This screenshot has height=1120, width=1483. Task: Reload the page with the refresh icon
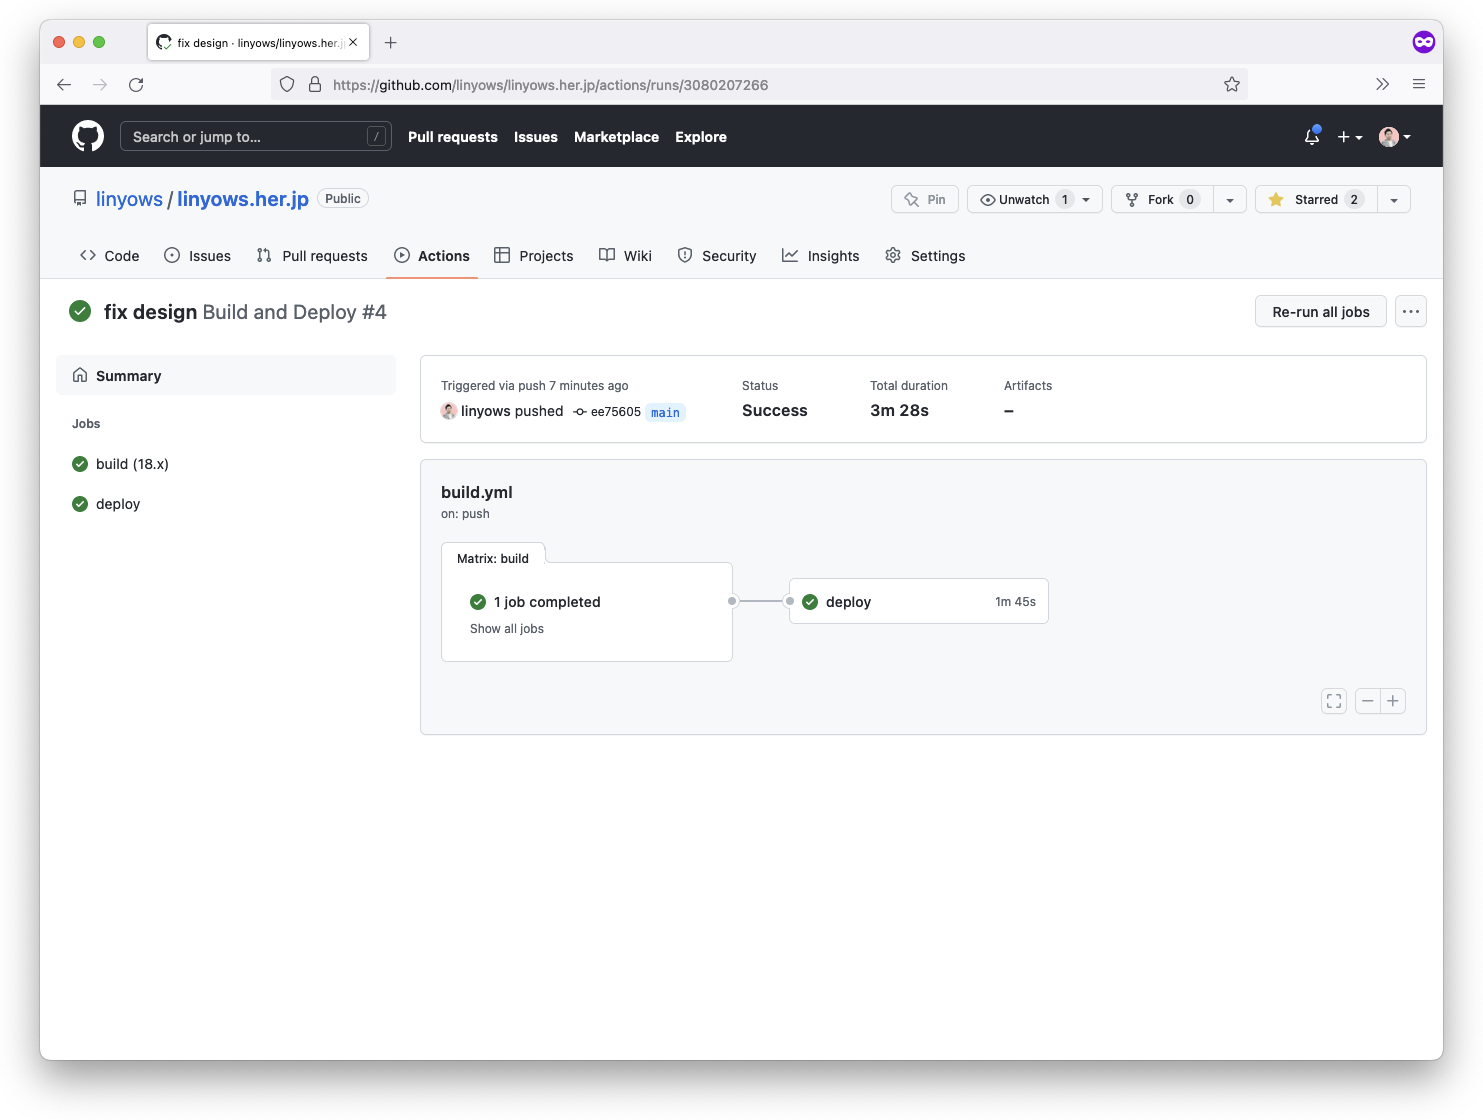(x=136, y=85)
